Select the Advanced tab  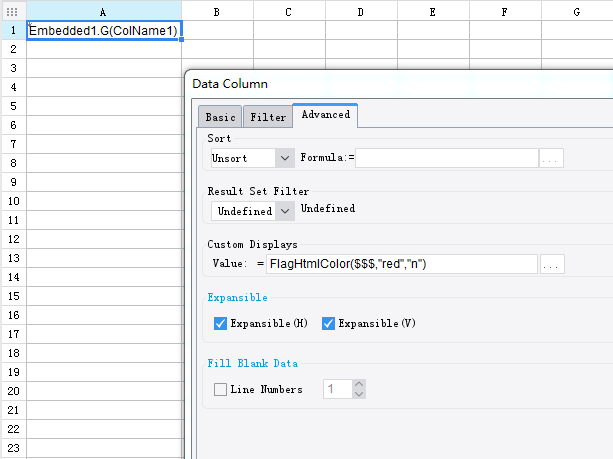[x=325, y=115]
